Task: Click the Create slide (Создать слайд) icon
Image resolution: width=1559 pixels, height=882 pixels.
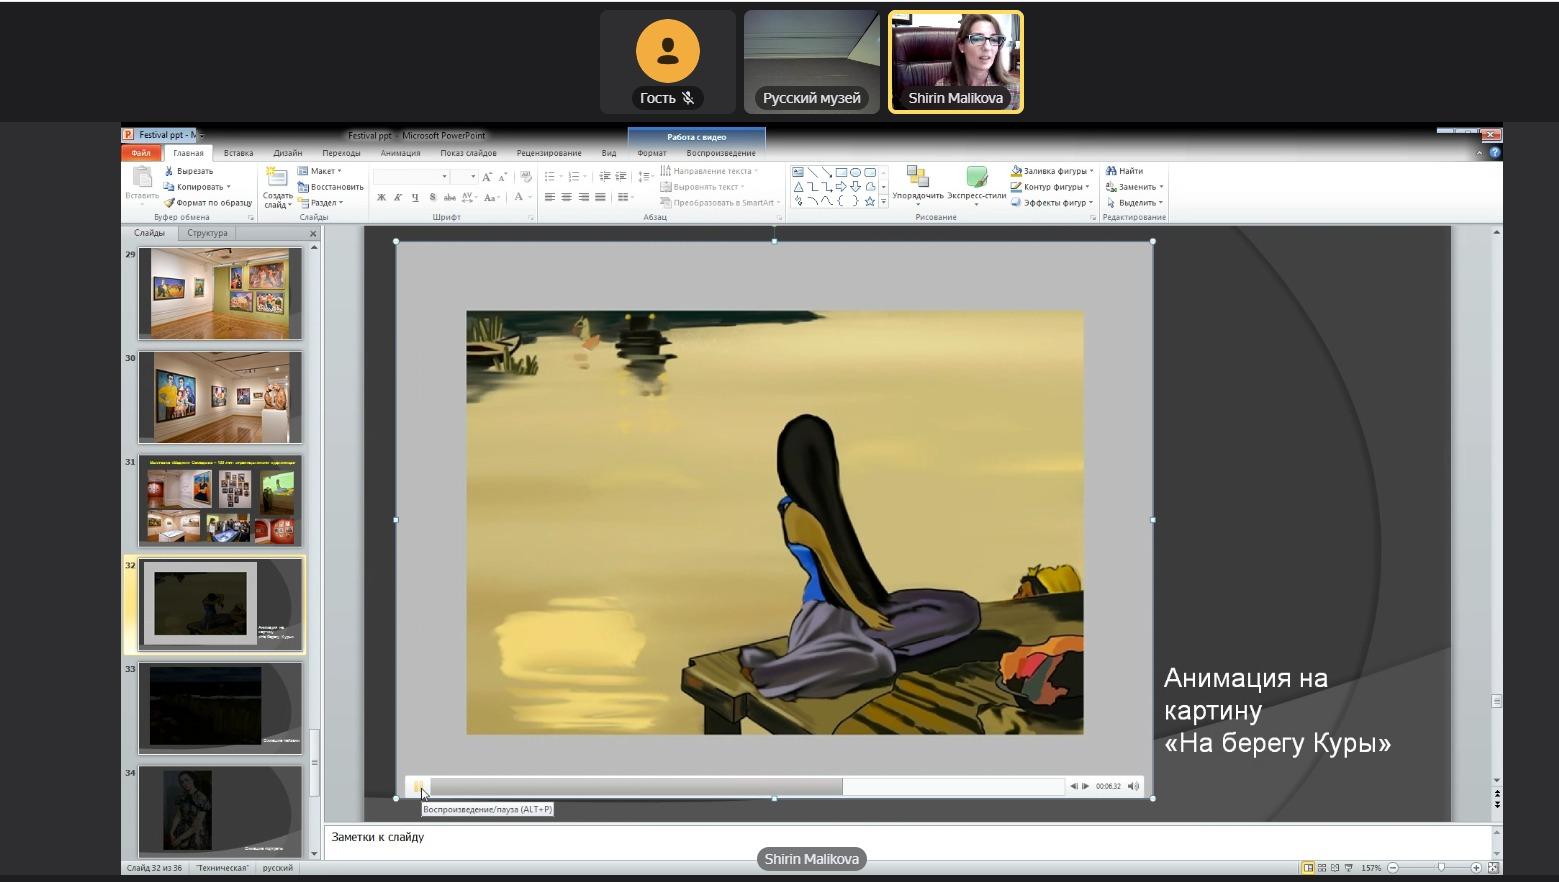Action: tap(277, 178)
